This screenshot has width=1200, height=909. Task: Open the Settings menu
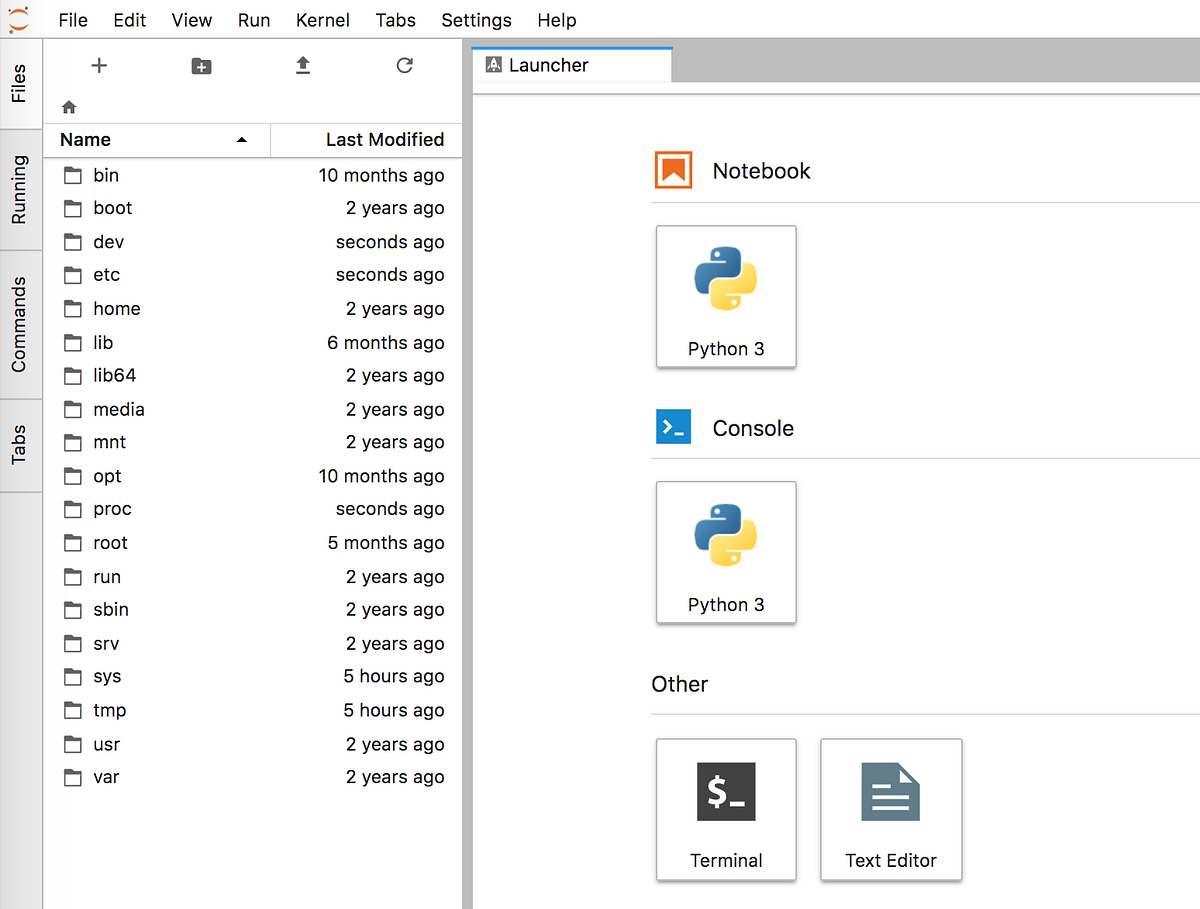tap(476, 20)
